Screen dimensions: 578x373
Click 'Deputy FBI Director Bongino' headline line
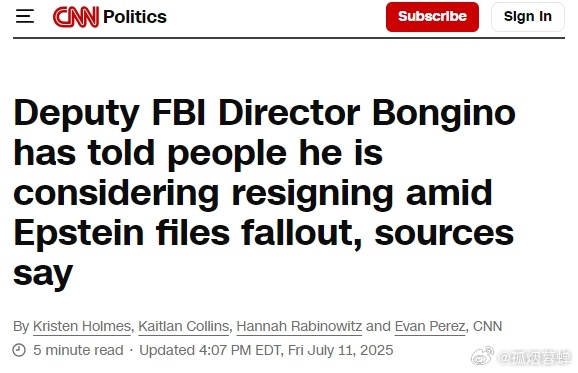[264, 112]
